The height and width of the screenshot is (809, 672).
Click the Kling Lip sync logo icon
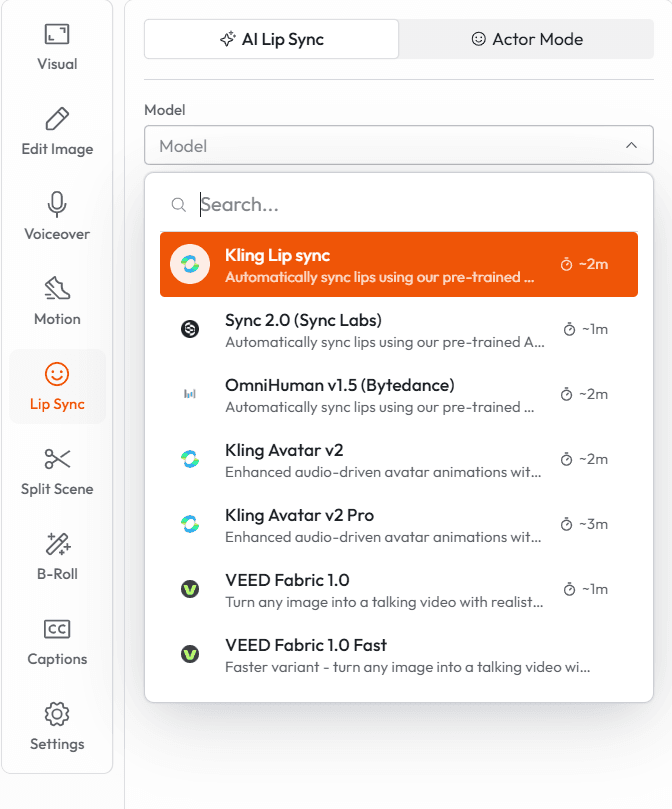pos(190,264)
